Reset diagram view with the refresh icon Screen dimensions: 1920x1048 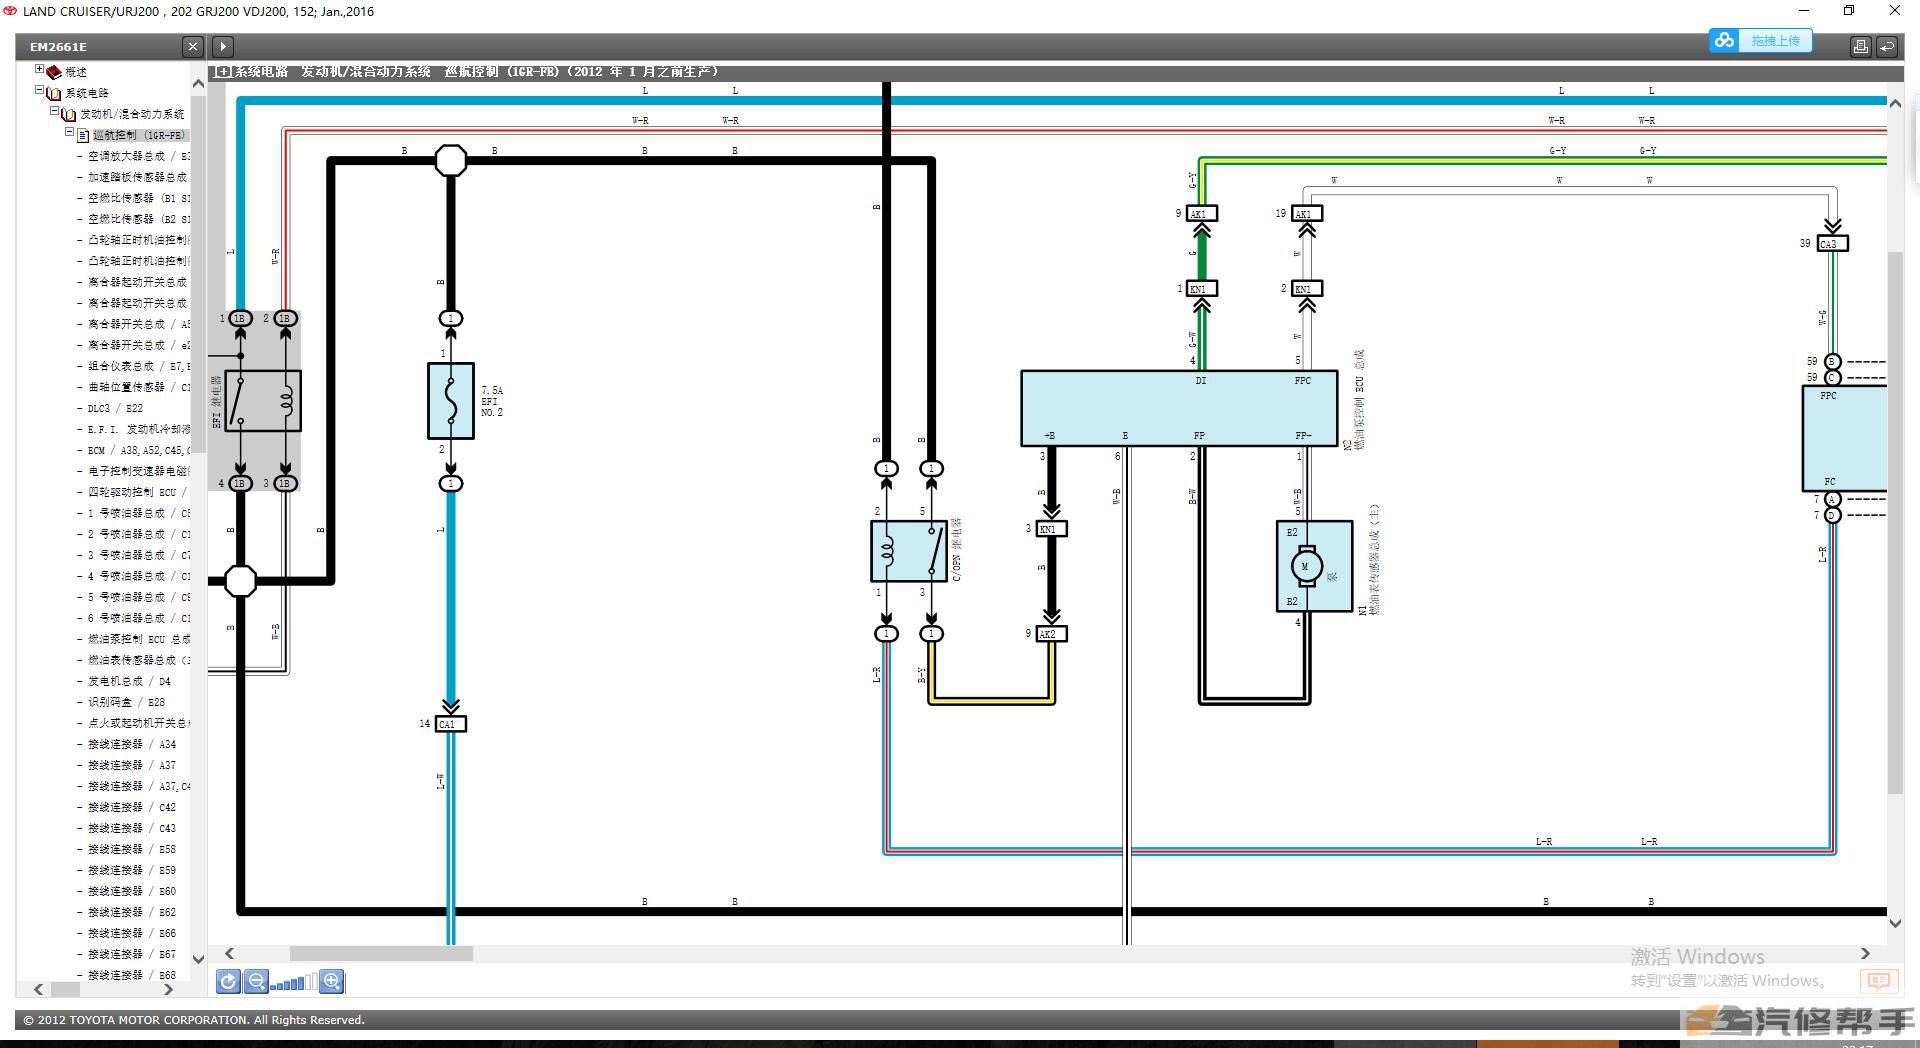[228, 981]
